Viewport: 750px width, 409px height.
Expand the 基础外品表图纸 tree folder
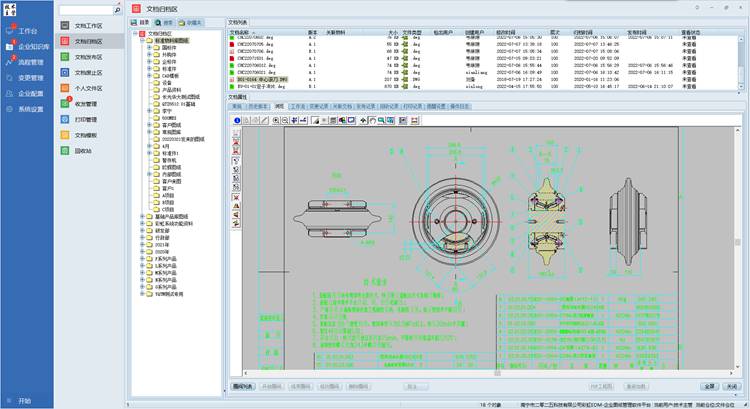[x=141, y=218]
